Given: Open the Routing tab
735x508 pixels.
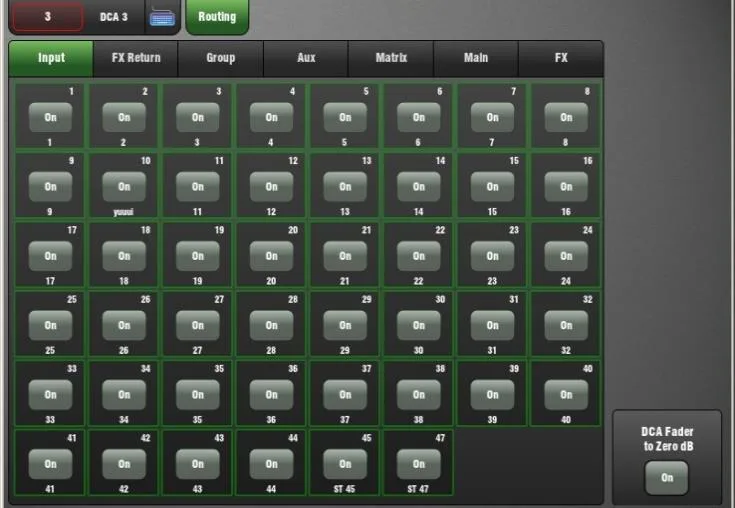Looking at the screenshot, I should (x=217, y=17).
